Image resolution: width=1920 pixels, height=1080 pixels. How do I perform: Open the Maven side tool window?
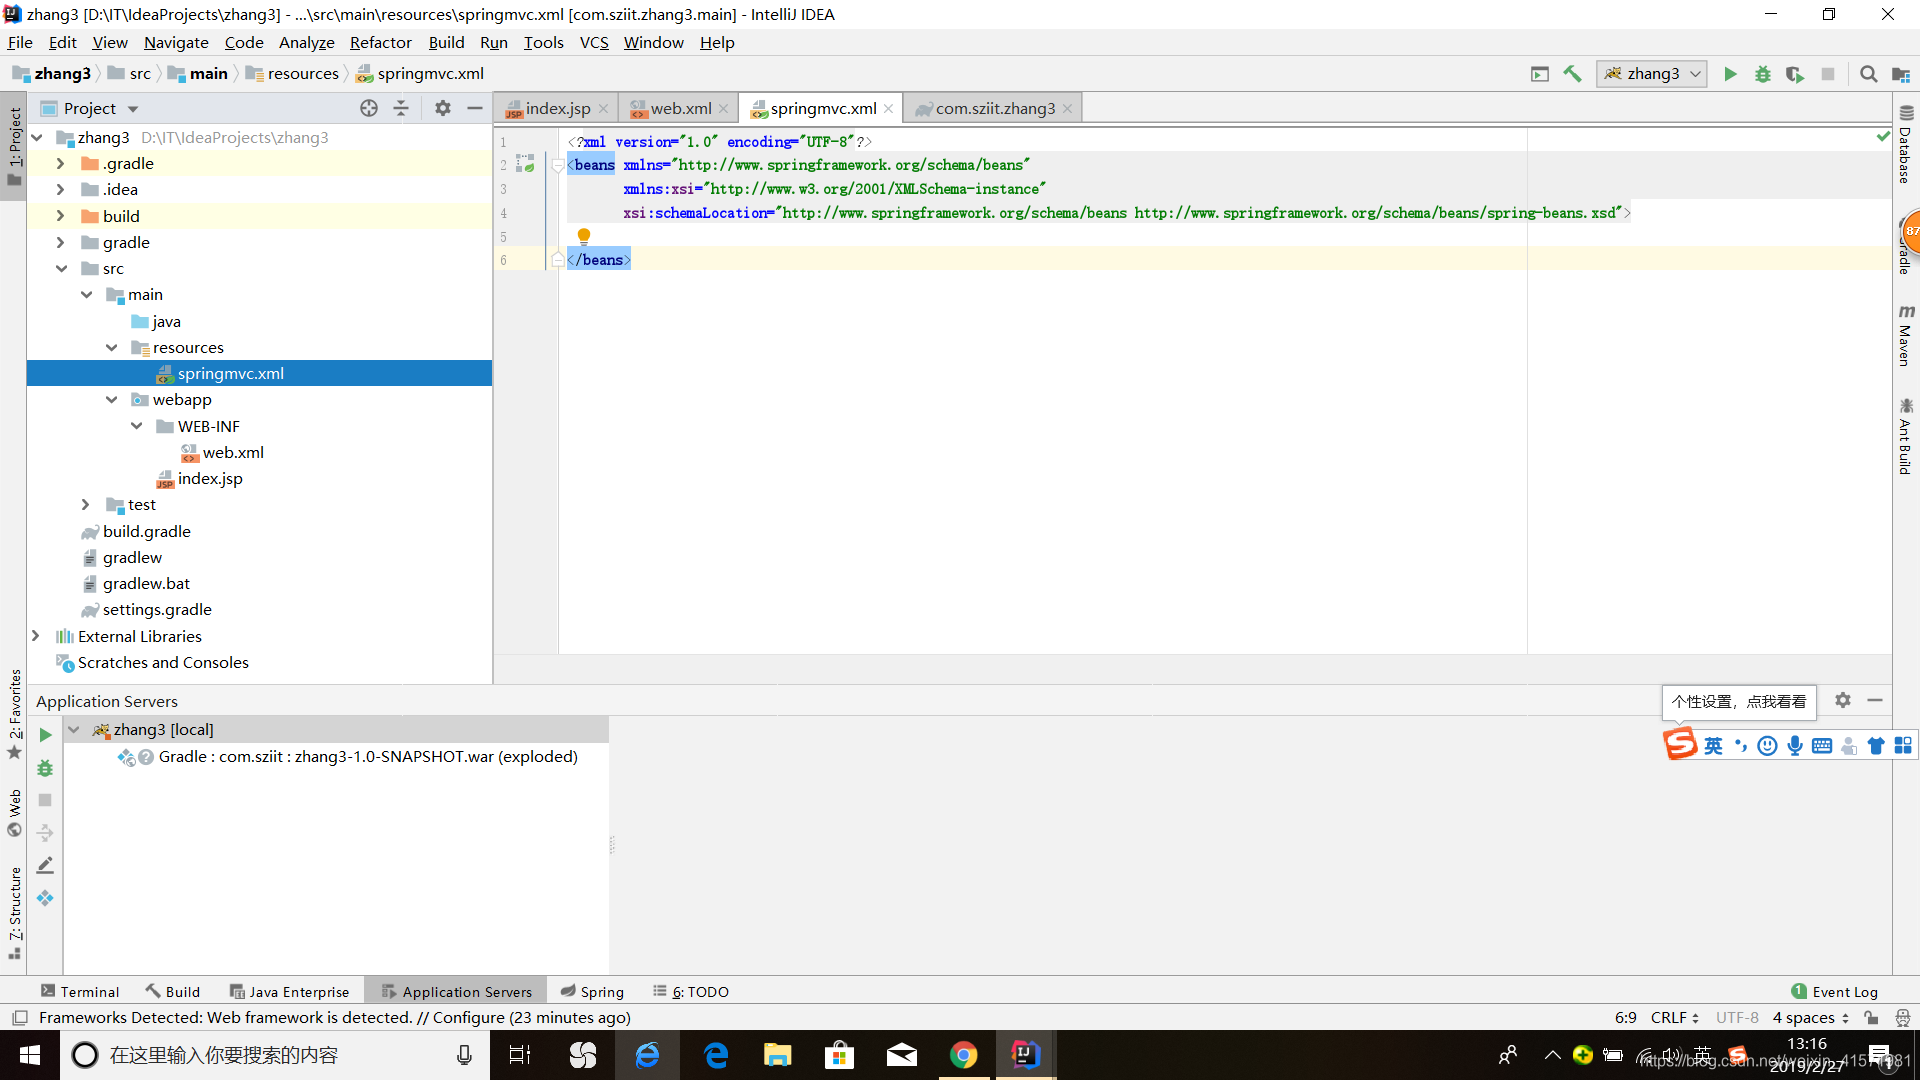[1906, 335]
